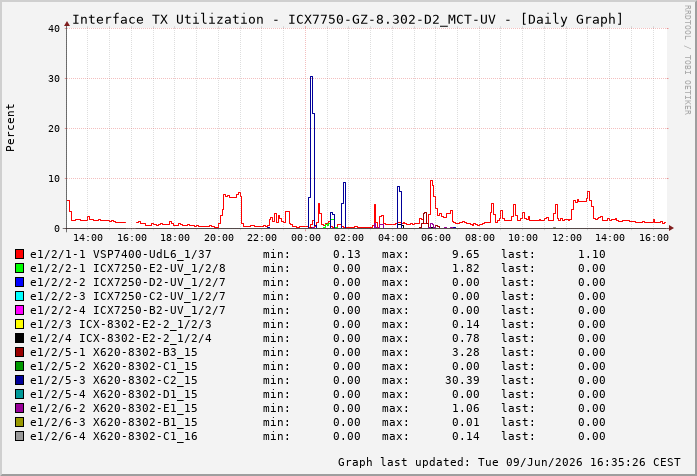
Task: Click legend text e1/2/3 ICX-8302-E2-2_1/2/3
Action: coord(121,324)
